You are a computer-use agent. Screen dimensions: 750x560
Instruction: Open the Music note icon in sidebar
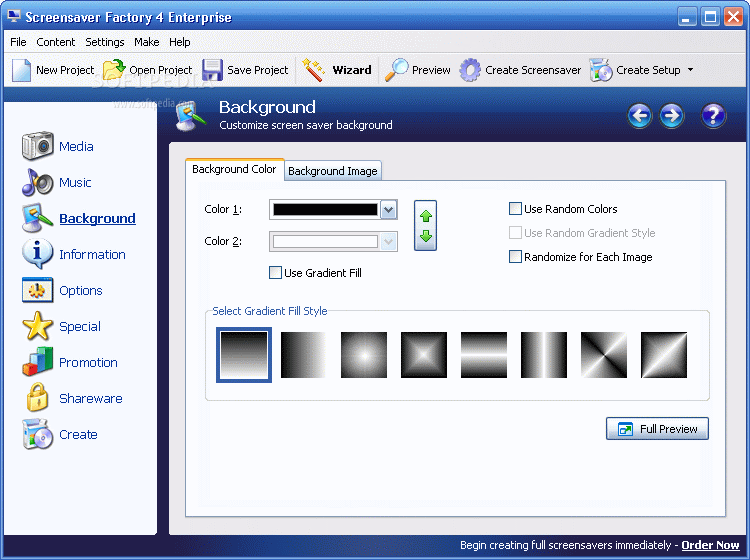click(37, 182)
